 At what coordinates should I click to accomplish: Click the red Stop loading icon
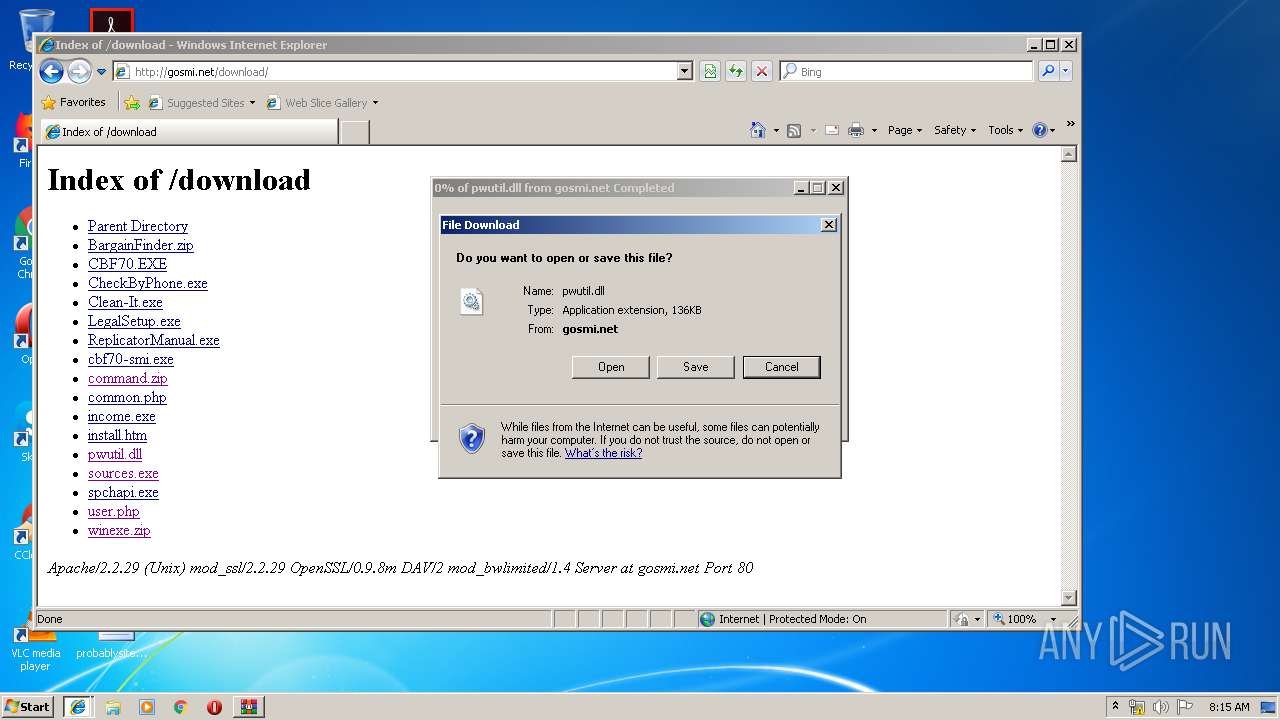(x=762, y=71)
